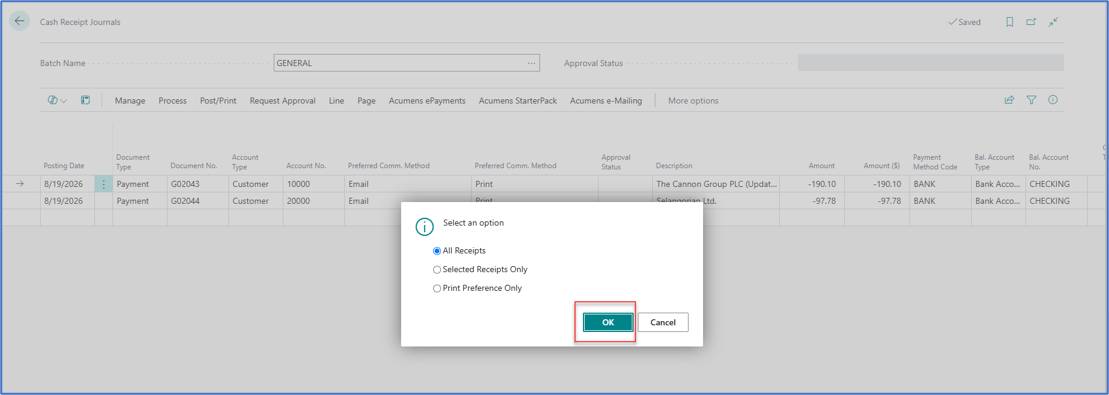
Task: Open the Acumens ePayments menu
Action: 427,101
